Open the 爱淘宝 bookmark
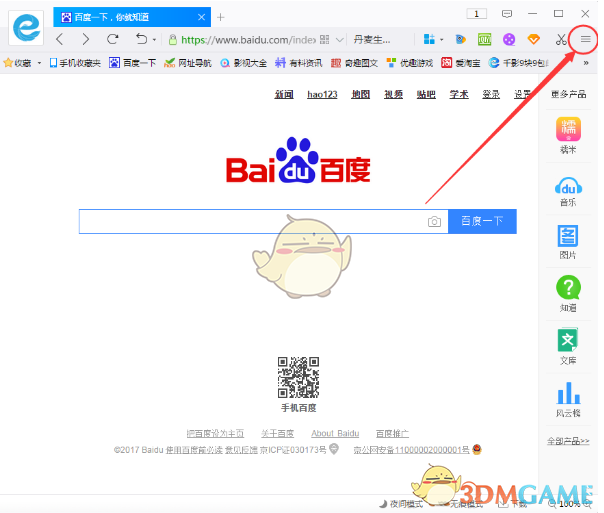 pyautogui.click(x=461, y=63)
